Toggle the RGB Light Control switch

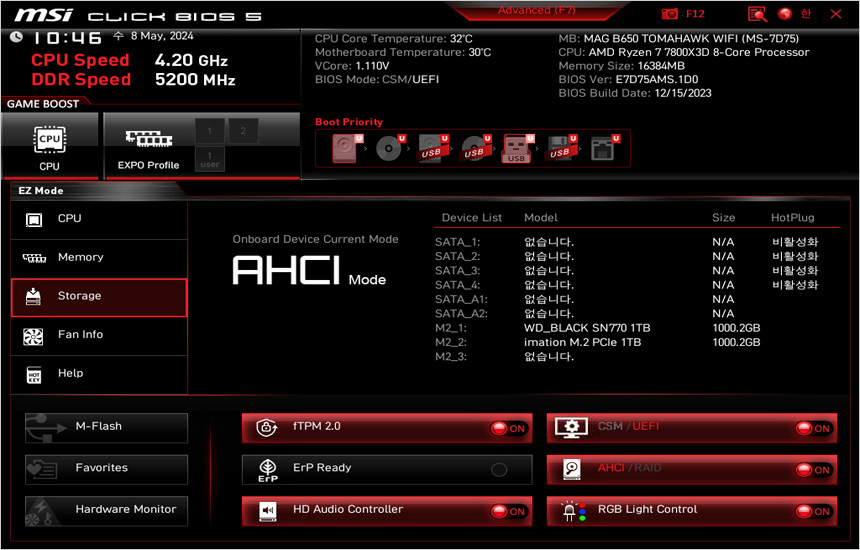(x=813, y=512)
